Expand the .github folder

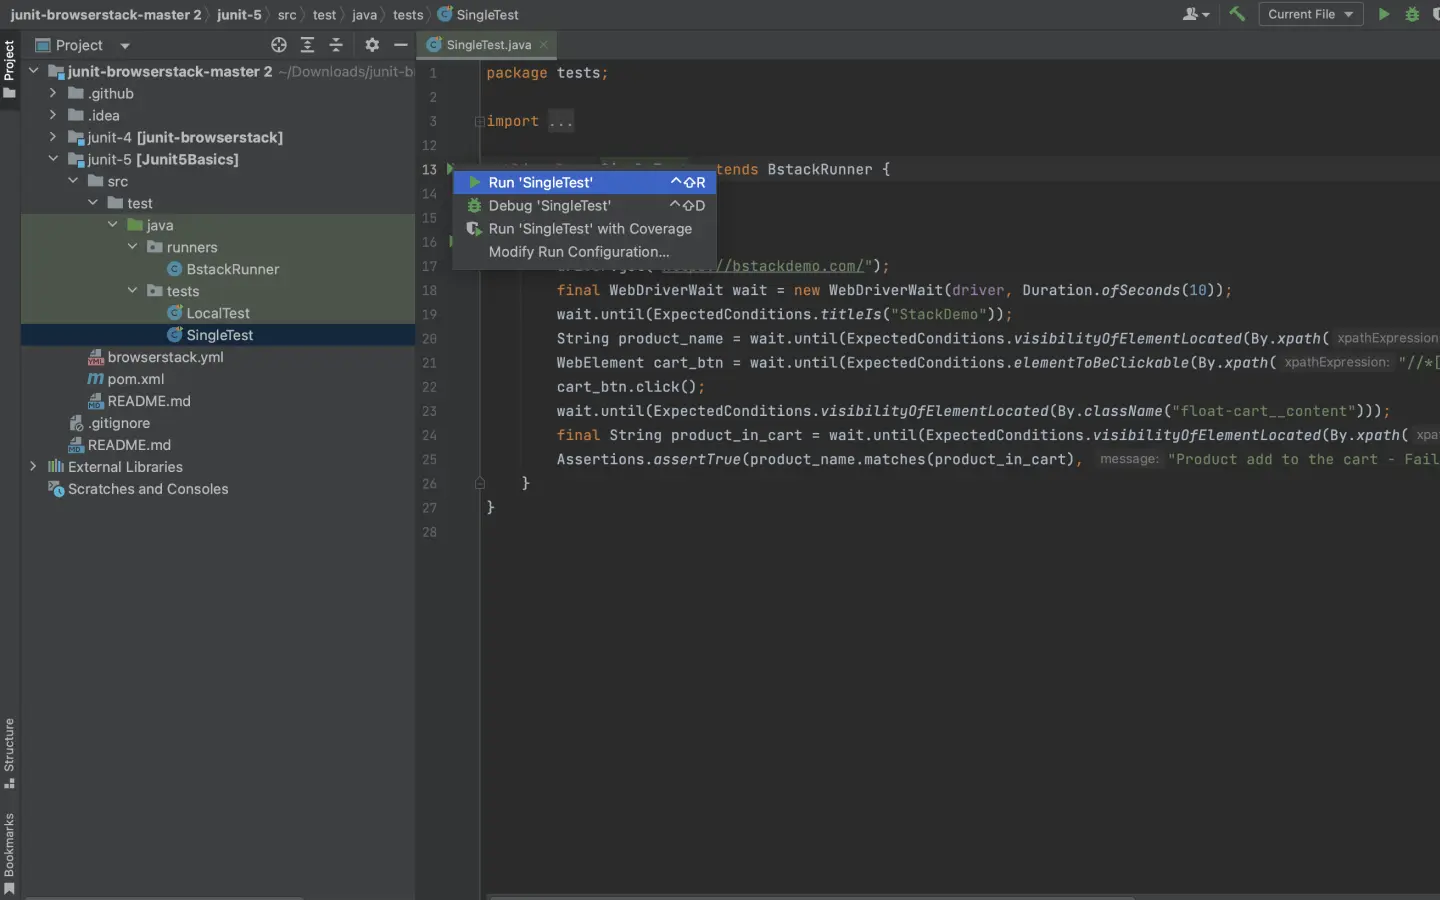pos(53,93)
